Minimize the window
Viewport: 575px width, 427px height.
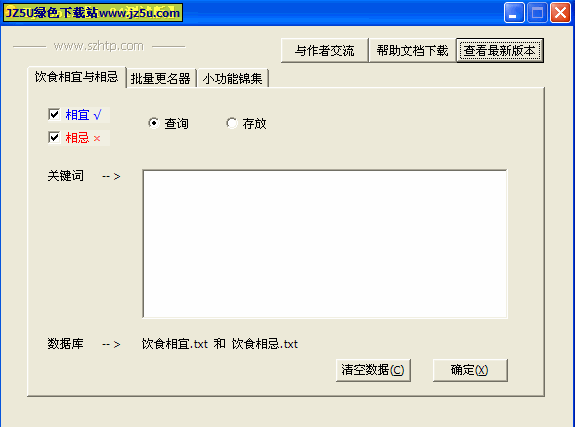click(x=514, y=13)
